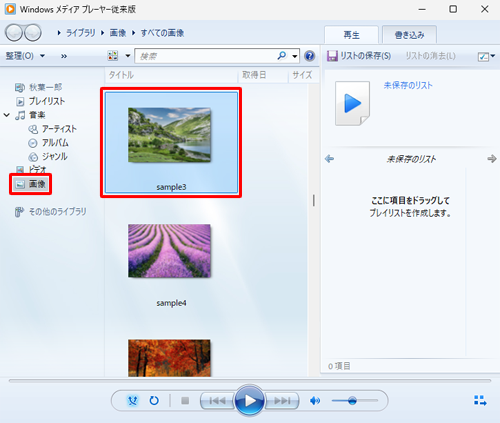Expand the search options dropdown arrow
Screen dimensions: 500x423
[x=295, y=56]
